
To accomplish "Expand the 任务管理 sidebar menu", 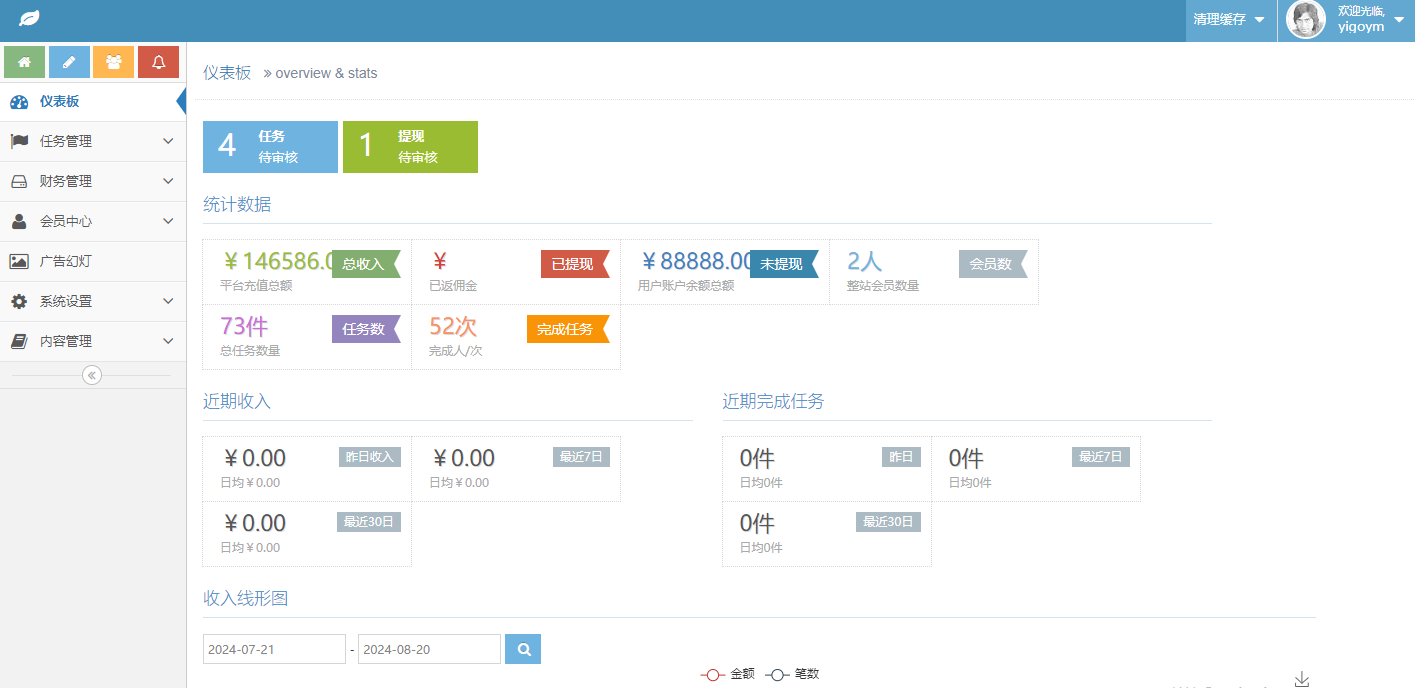I will (92, 141).
